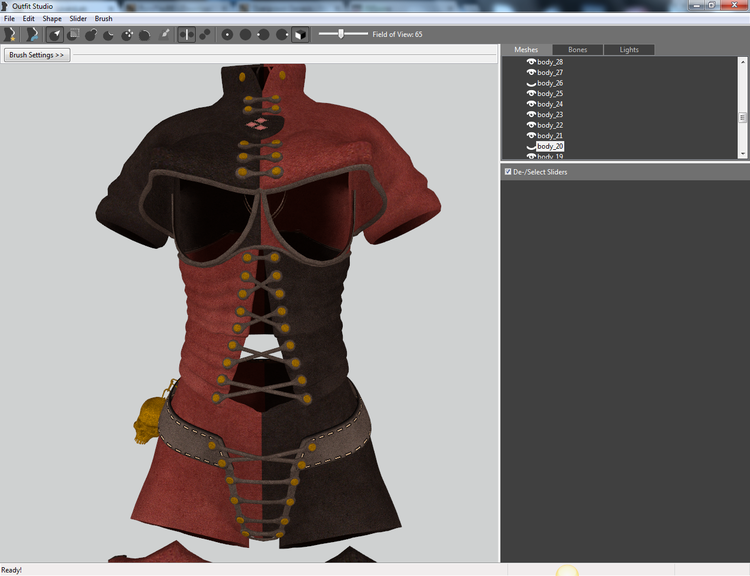Open the Slider menu

(78, 19)
